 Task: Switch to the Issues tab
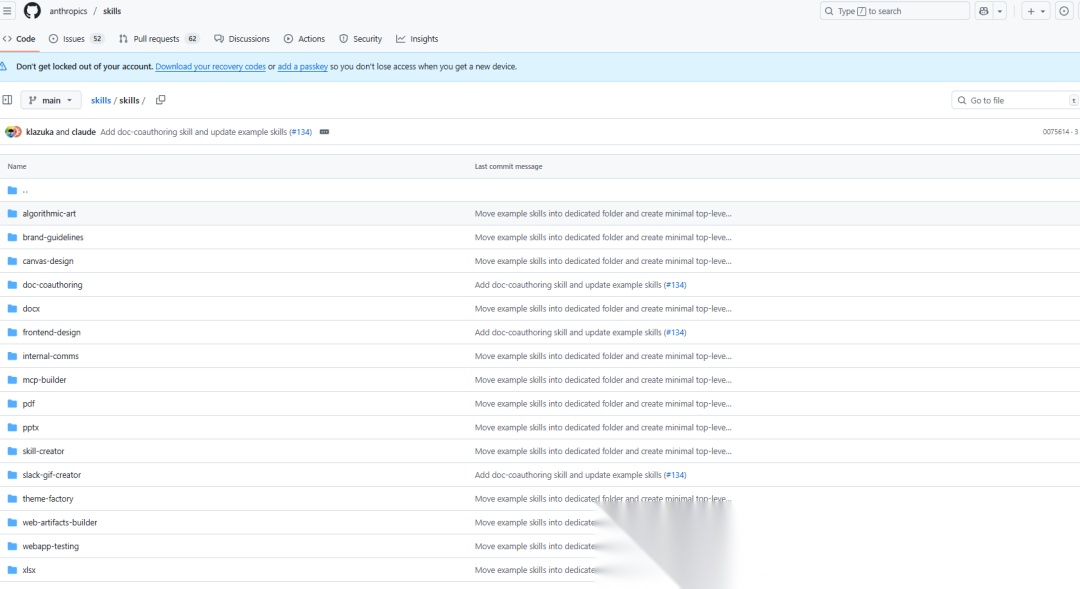[76, 39]
